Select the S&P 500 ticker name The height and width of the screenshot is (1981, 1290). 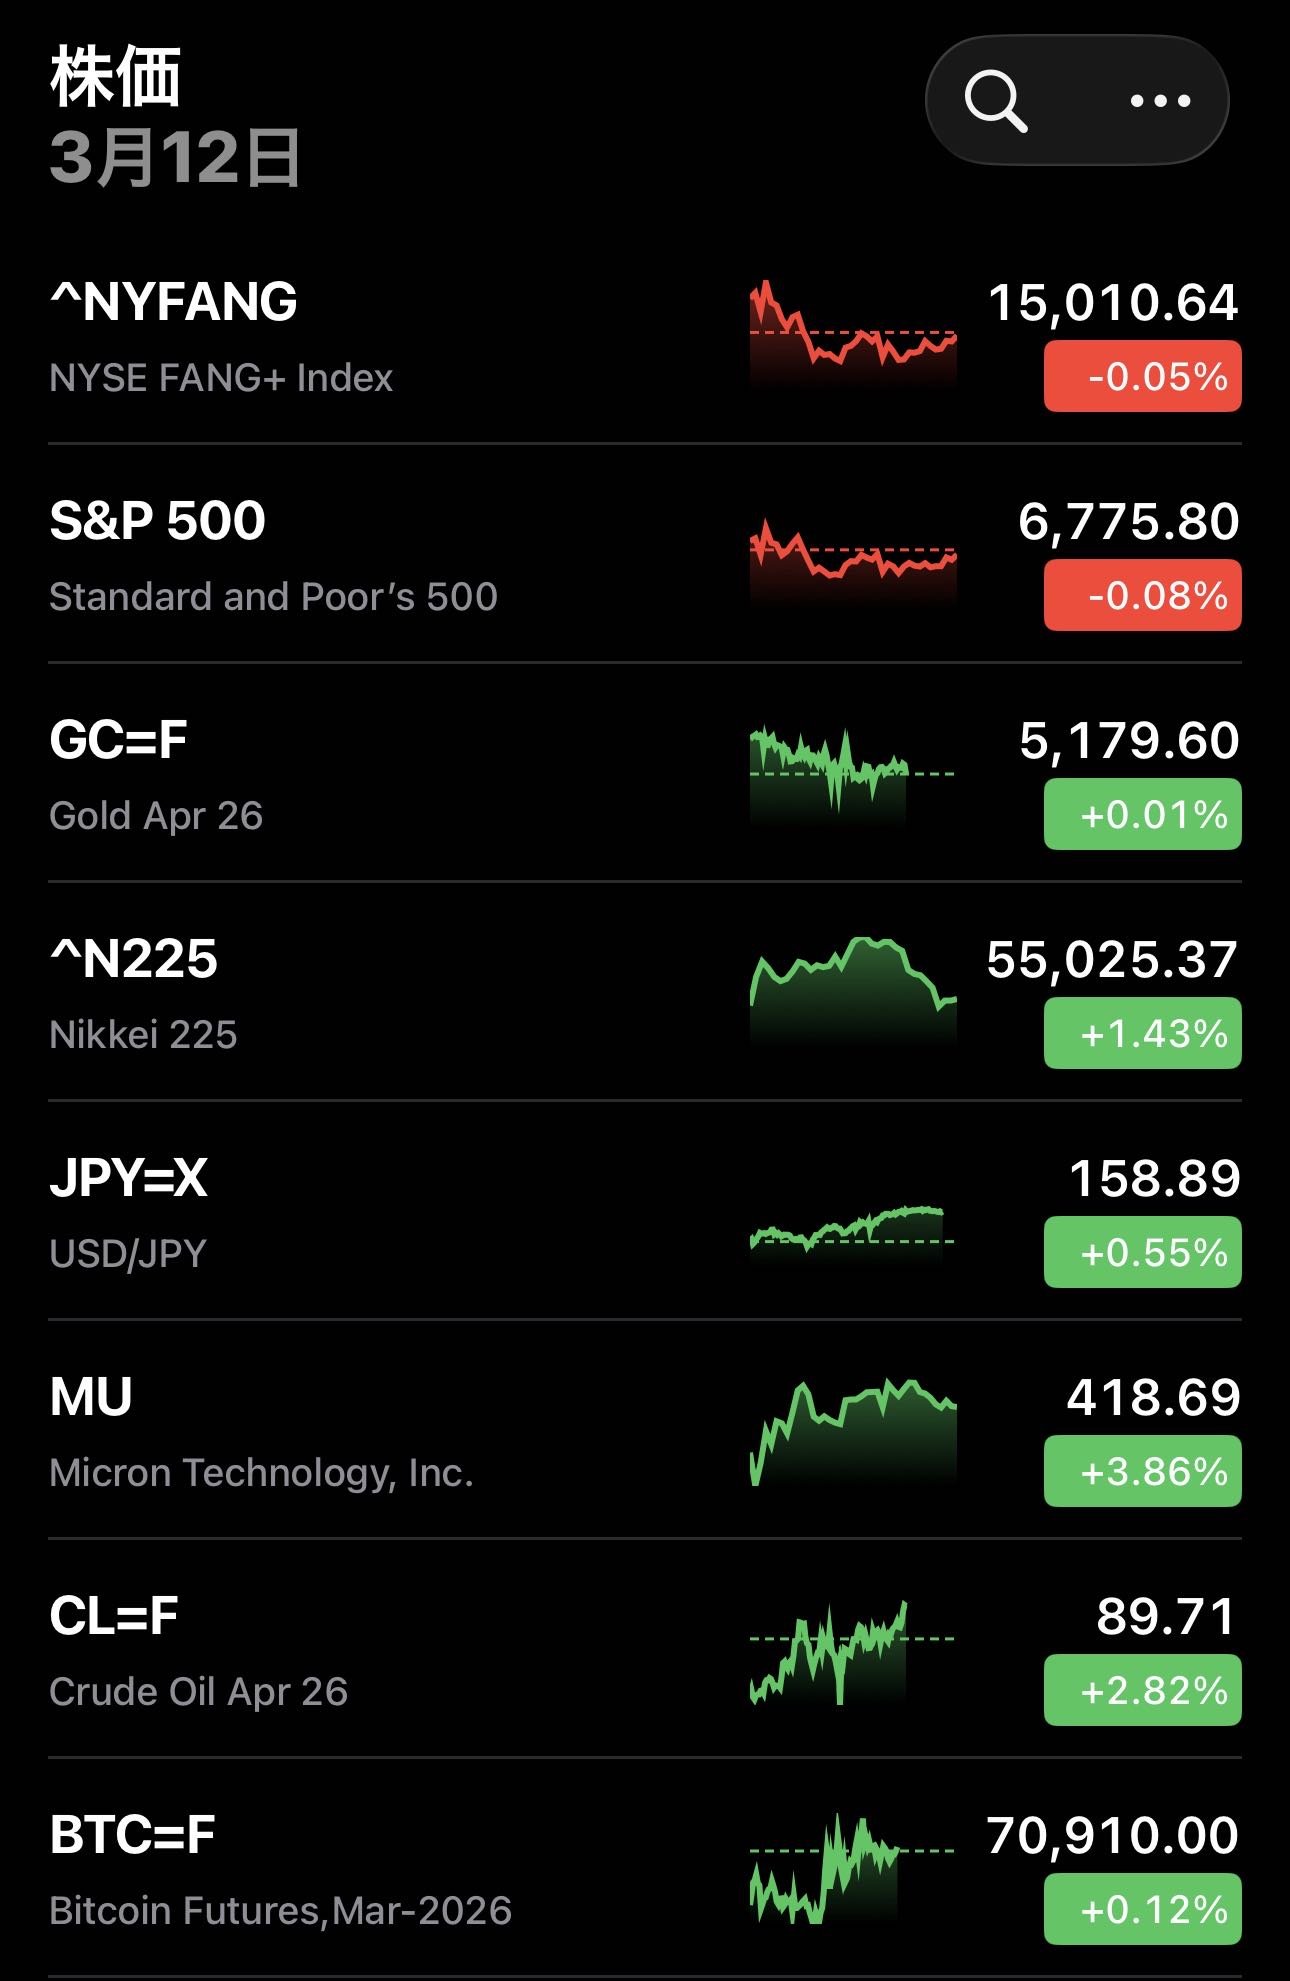click(x=158, y=521)
